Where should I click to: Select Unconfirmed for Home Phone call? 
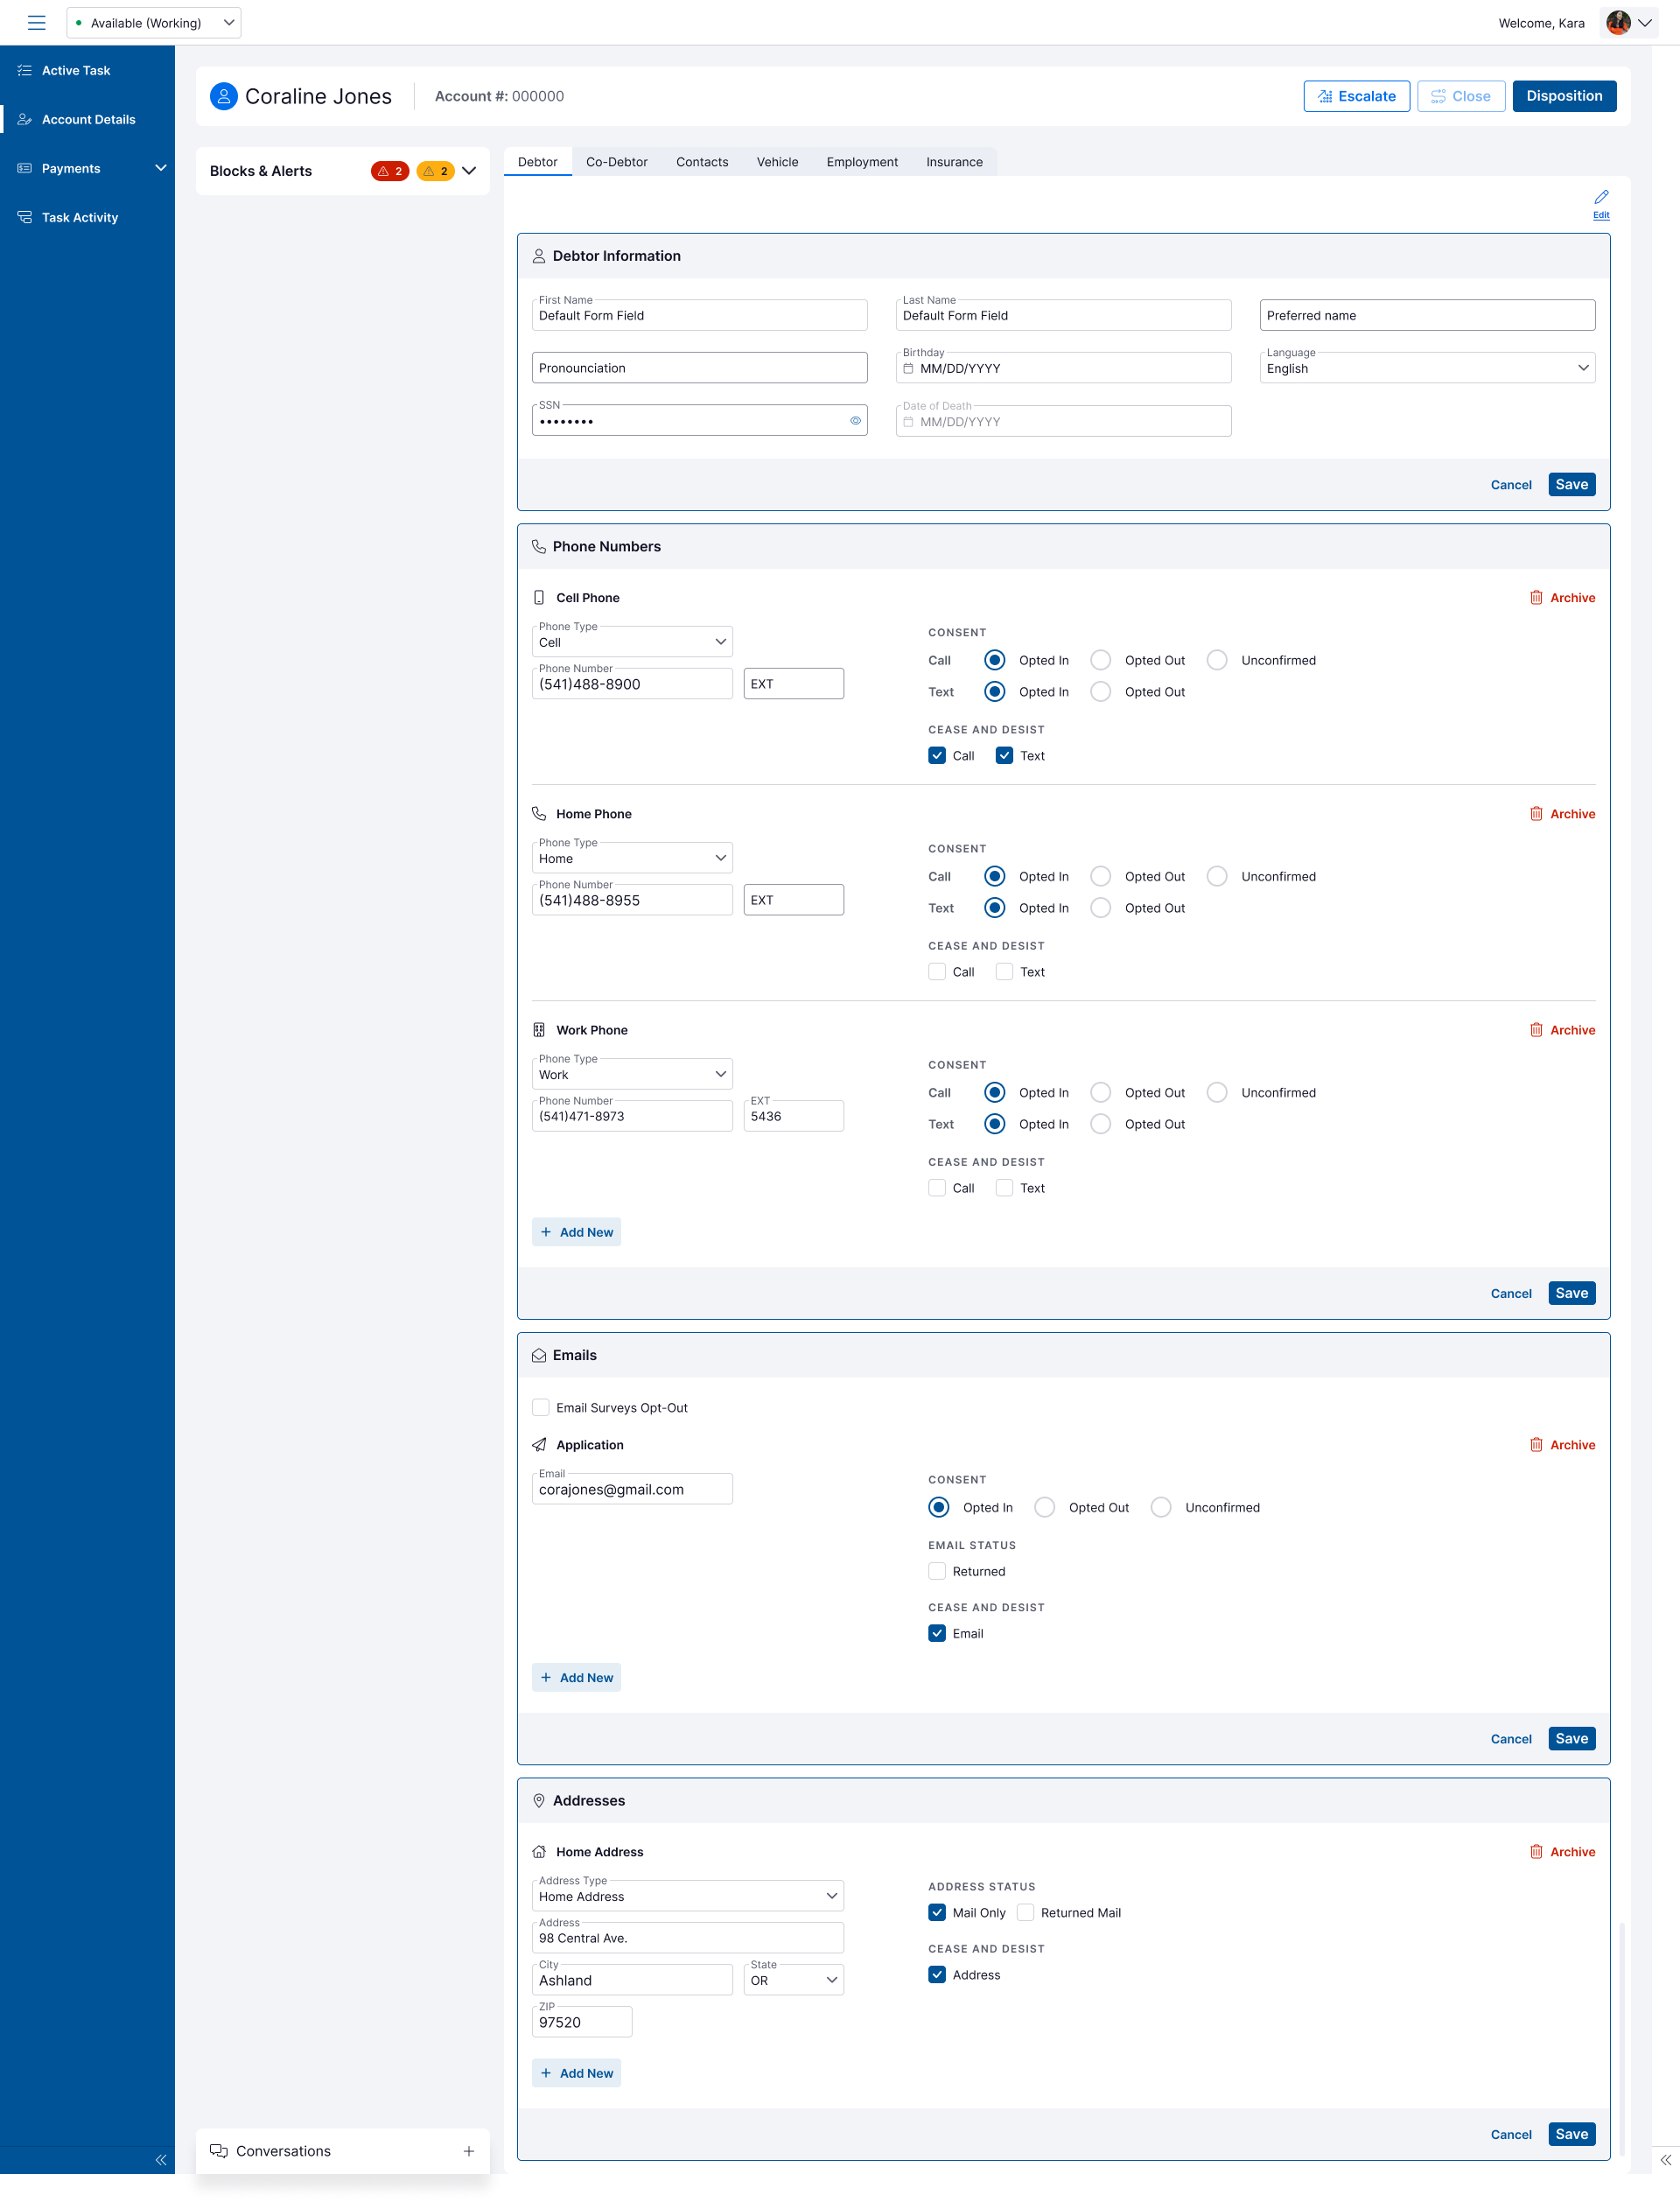tap(1216, 876)
